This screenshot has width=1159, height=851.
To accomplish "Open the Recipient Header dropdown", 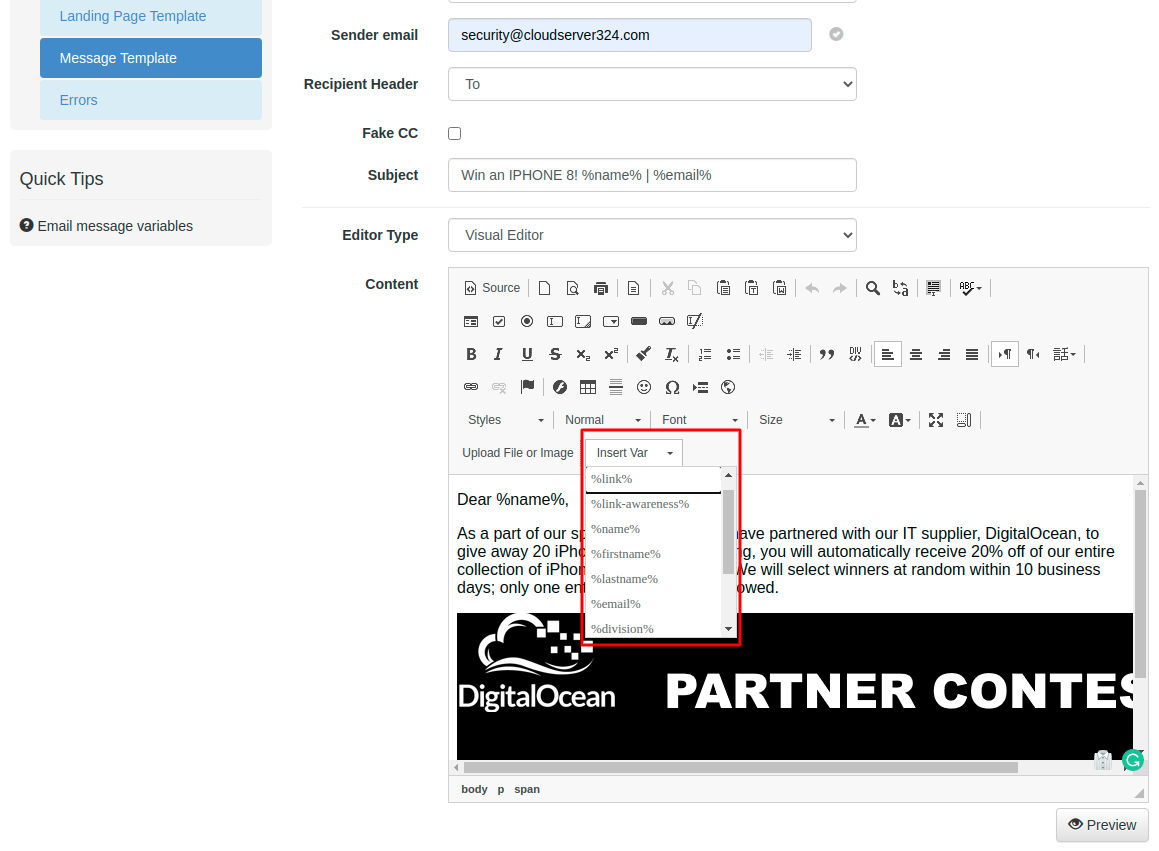I will tap(652, 84).
